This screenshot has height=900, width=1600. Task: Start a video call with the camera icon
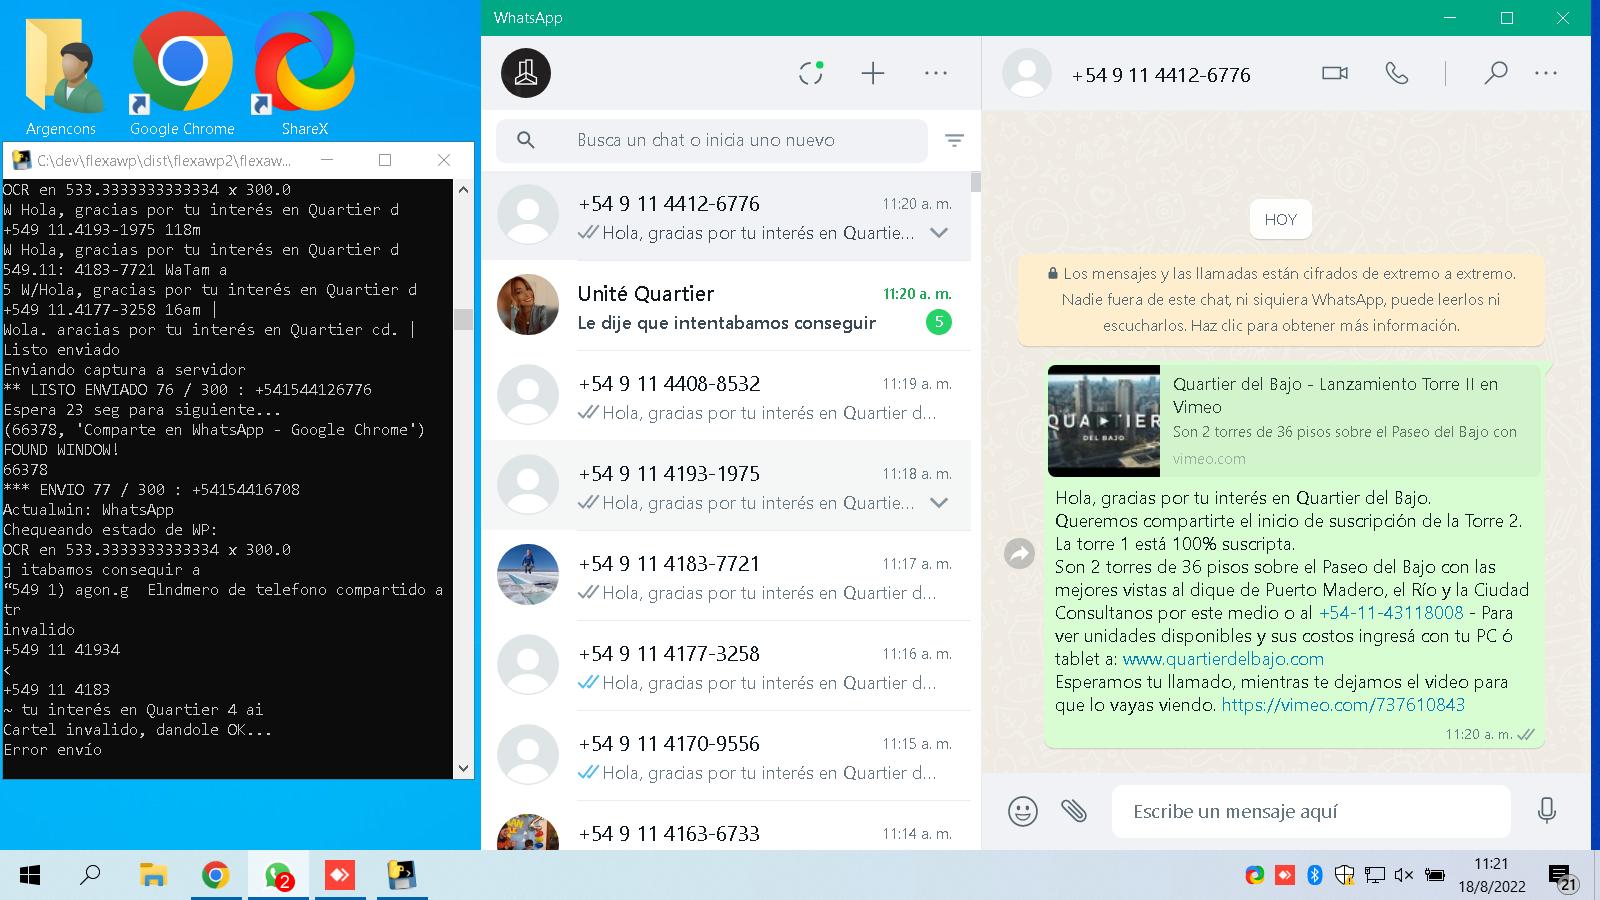(1335, 73)
